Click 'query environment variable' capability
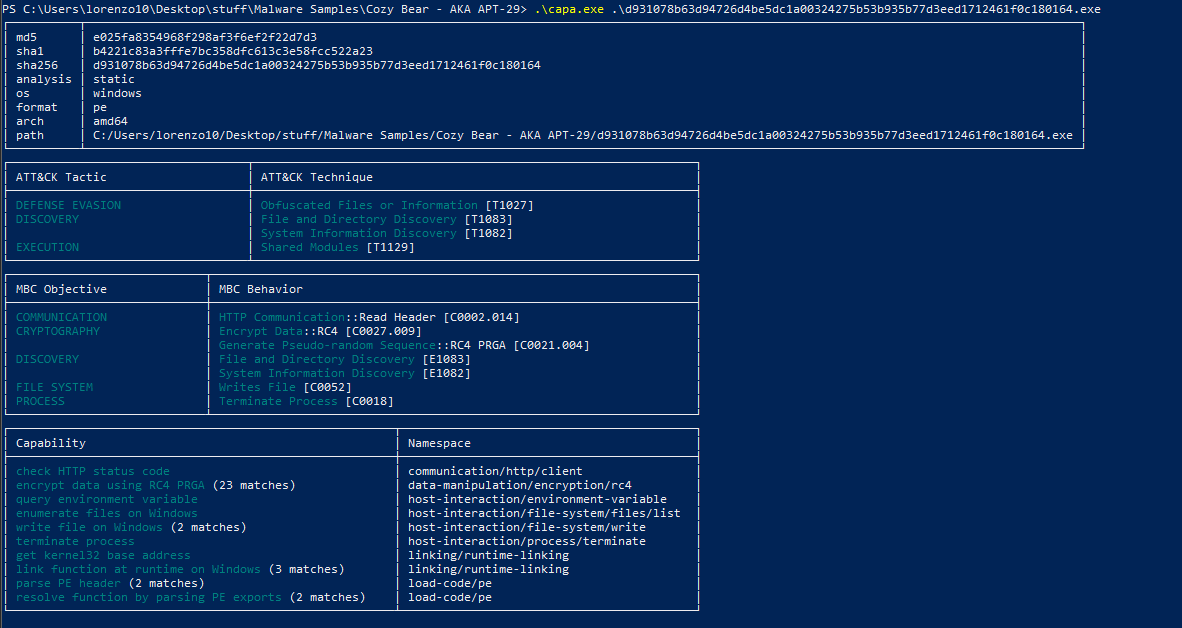Viewport: 1182px width, 628px height. tap(107, 499)
